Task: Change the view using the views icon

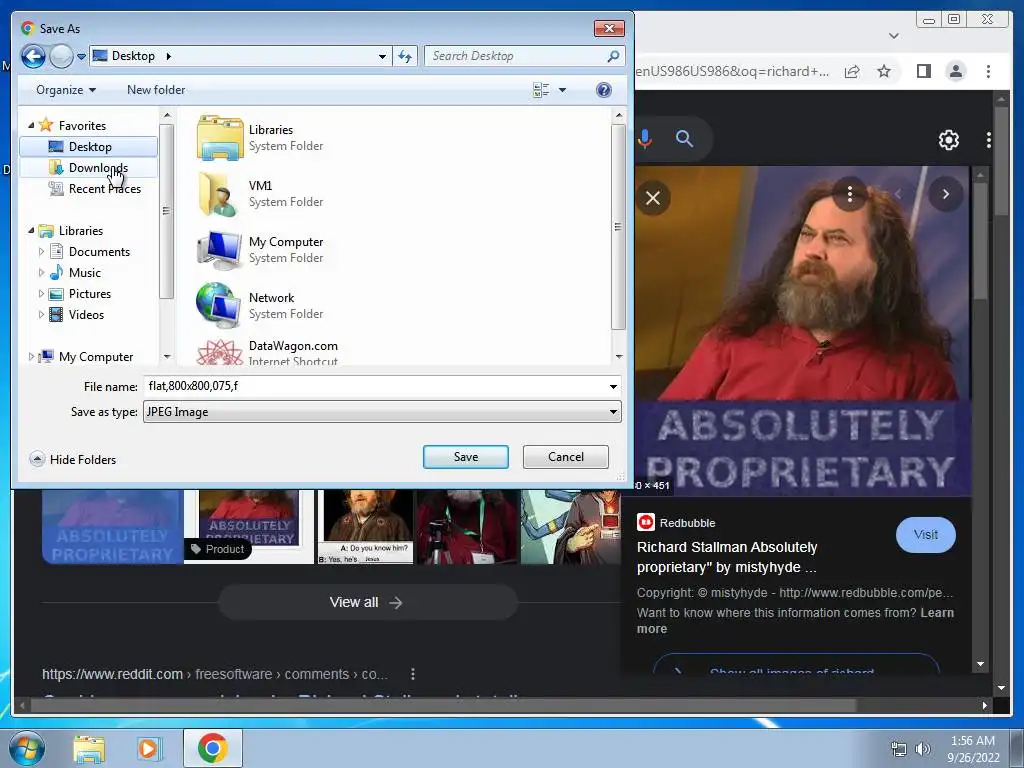Action: click(541, 89)
